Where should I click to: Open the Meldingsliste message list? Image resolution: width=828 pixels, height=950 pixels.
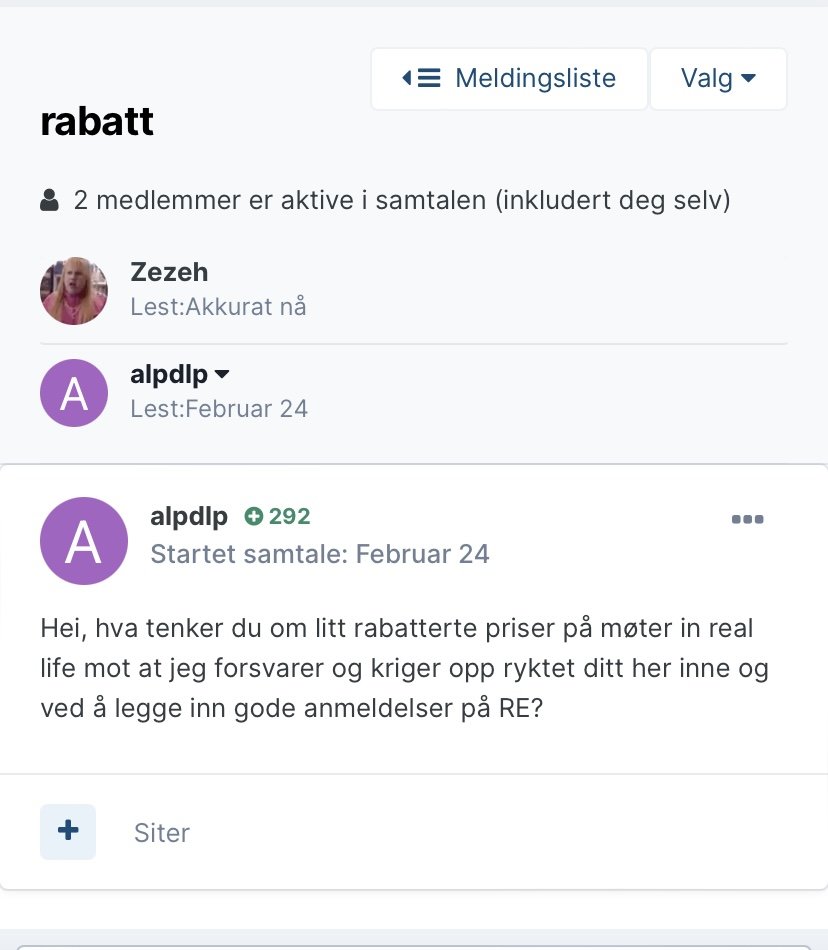click(509, 78)
